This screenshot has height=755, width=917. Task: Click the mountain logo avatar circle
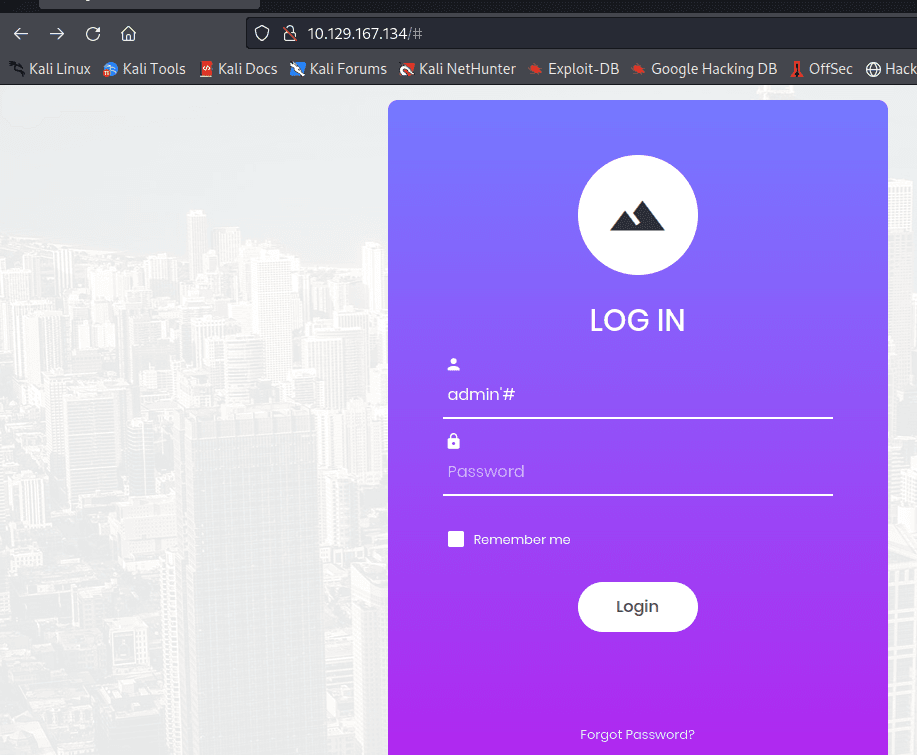(x=637, y=215)
